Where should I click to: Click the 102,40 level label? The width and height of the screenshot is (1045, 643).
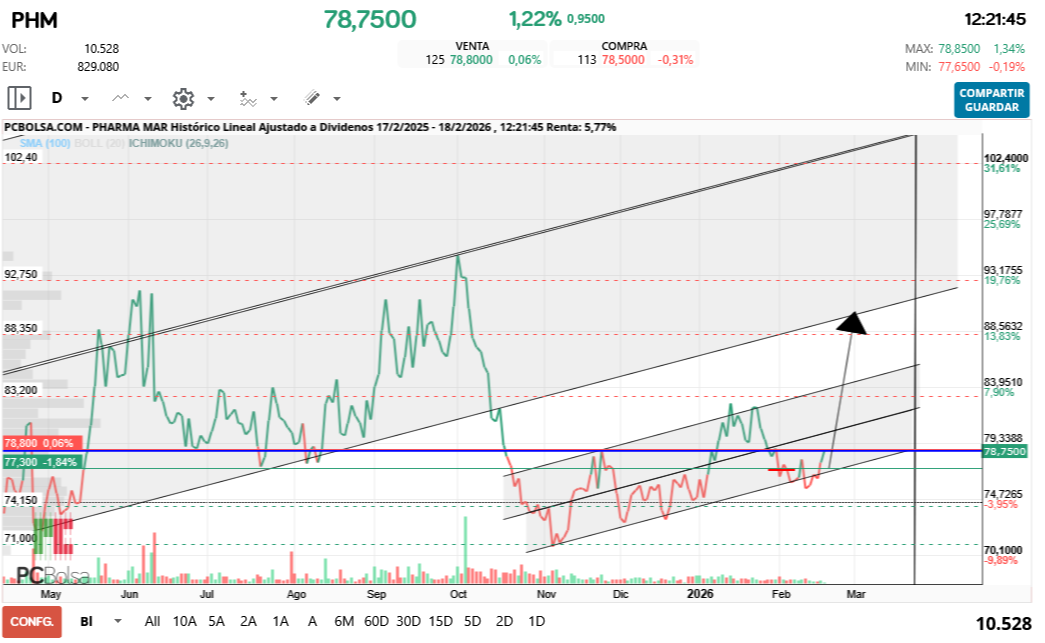21,157
